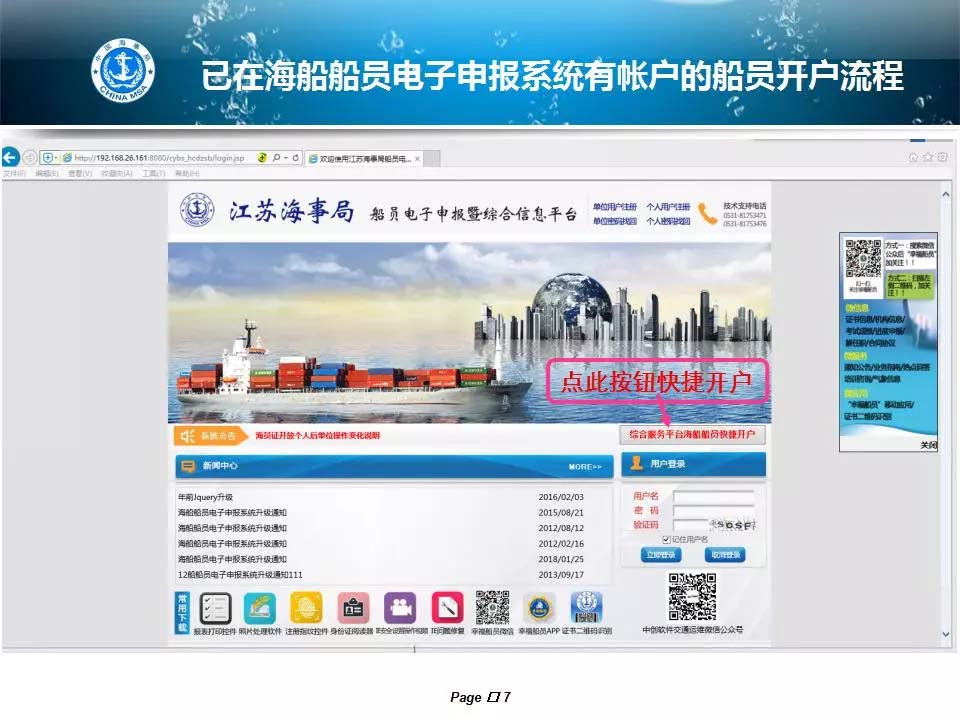960x720 pixels.
Task: Open the 幸福船员APP icon
Action: coord(539,608)
